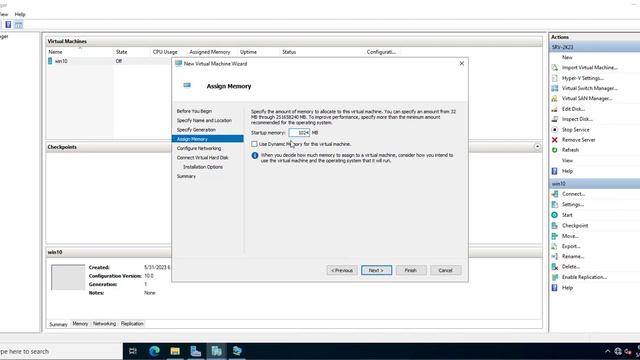Collapse the Checkpoints panel arrow

pyautogui.click(x=537, y=147)
